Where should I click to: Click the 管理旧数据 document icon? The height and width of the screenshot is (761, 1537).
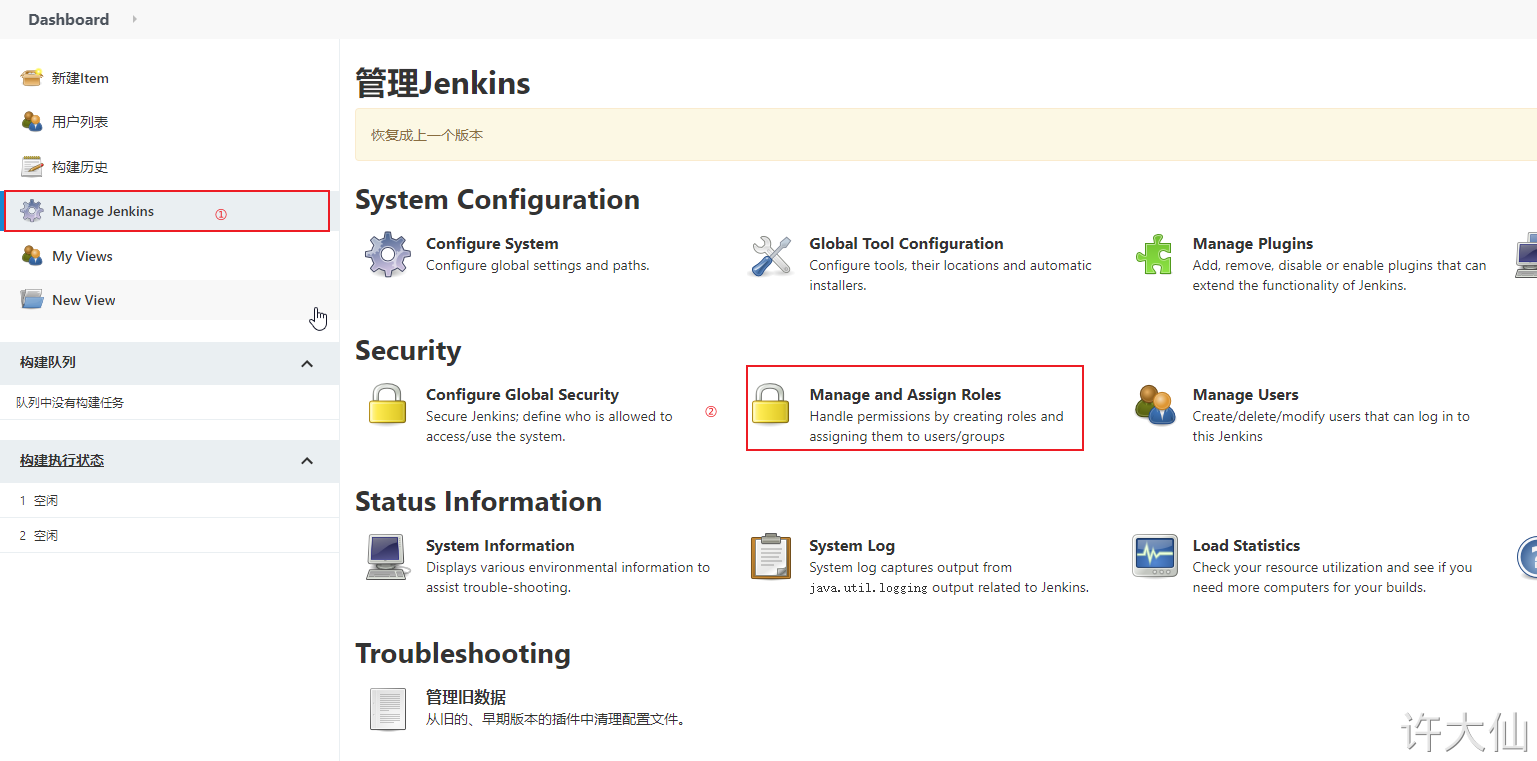(388, 708)
